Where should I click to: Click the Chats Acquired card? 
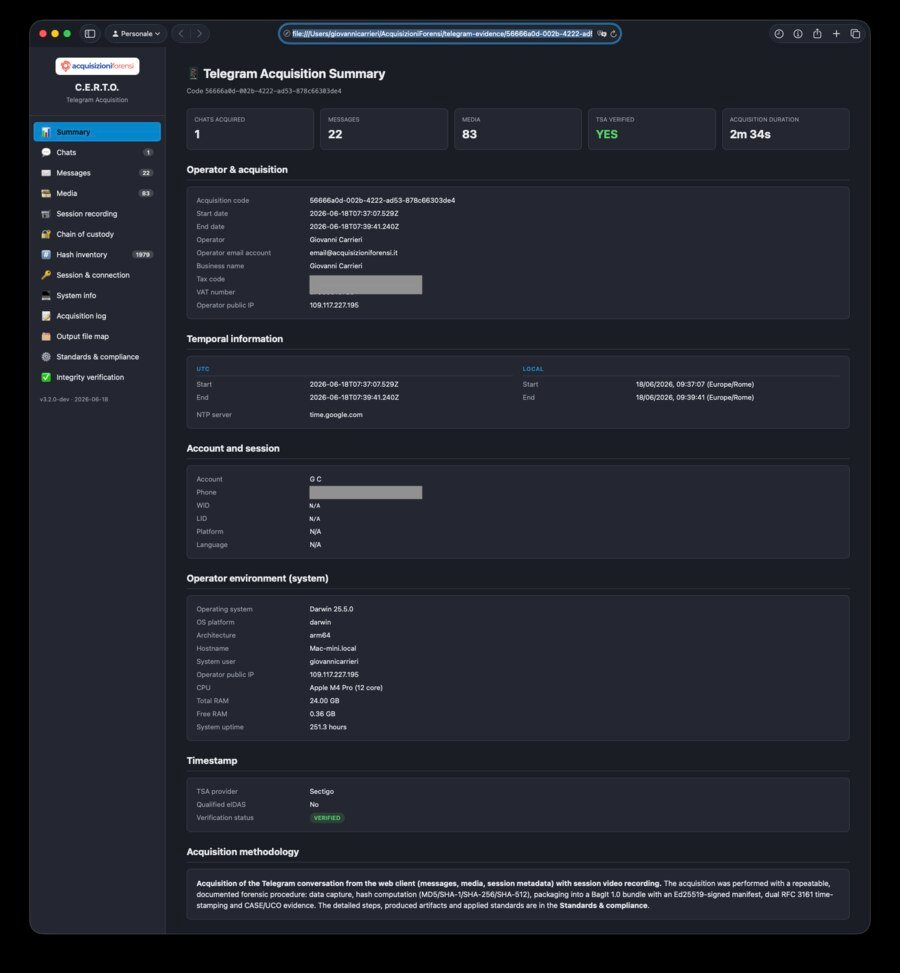250,129
